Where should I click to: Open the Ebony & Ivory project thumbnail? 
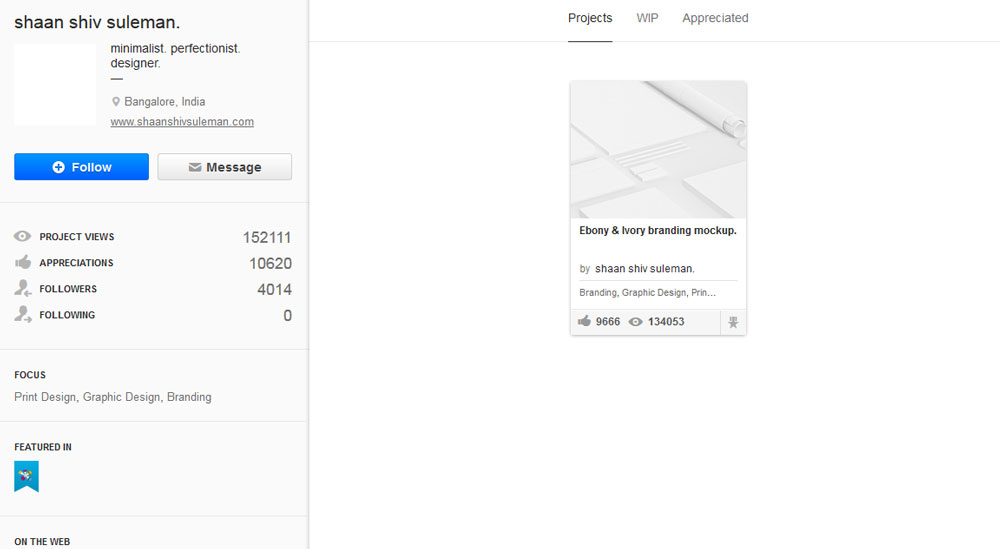[658, 150]
